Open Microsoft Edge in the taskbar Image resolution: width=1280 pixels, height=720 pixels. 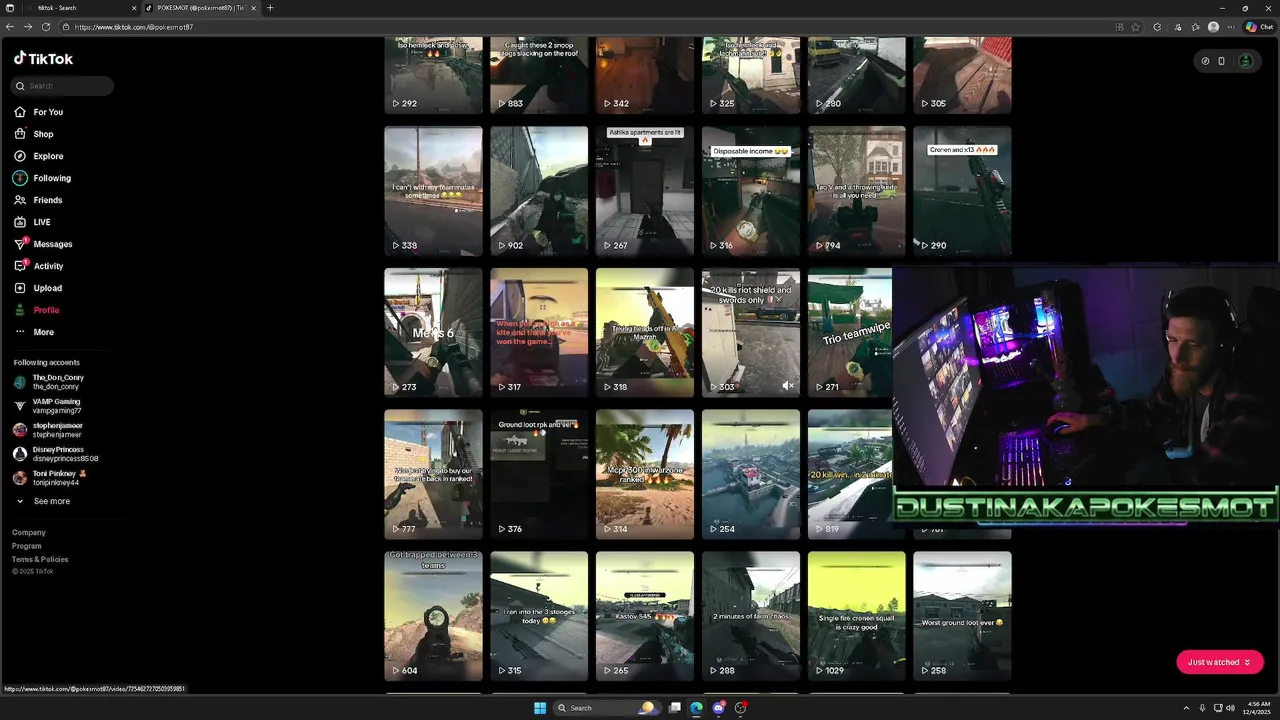pos(696,708)
